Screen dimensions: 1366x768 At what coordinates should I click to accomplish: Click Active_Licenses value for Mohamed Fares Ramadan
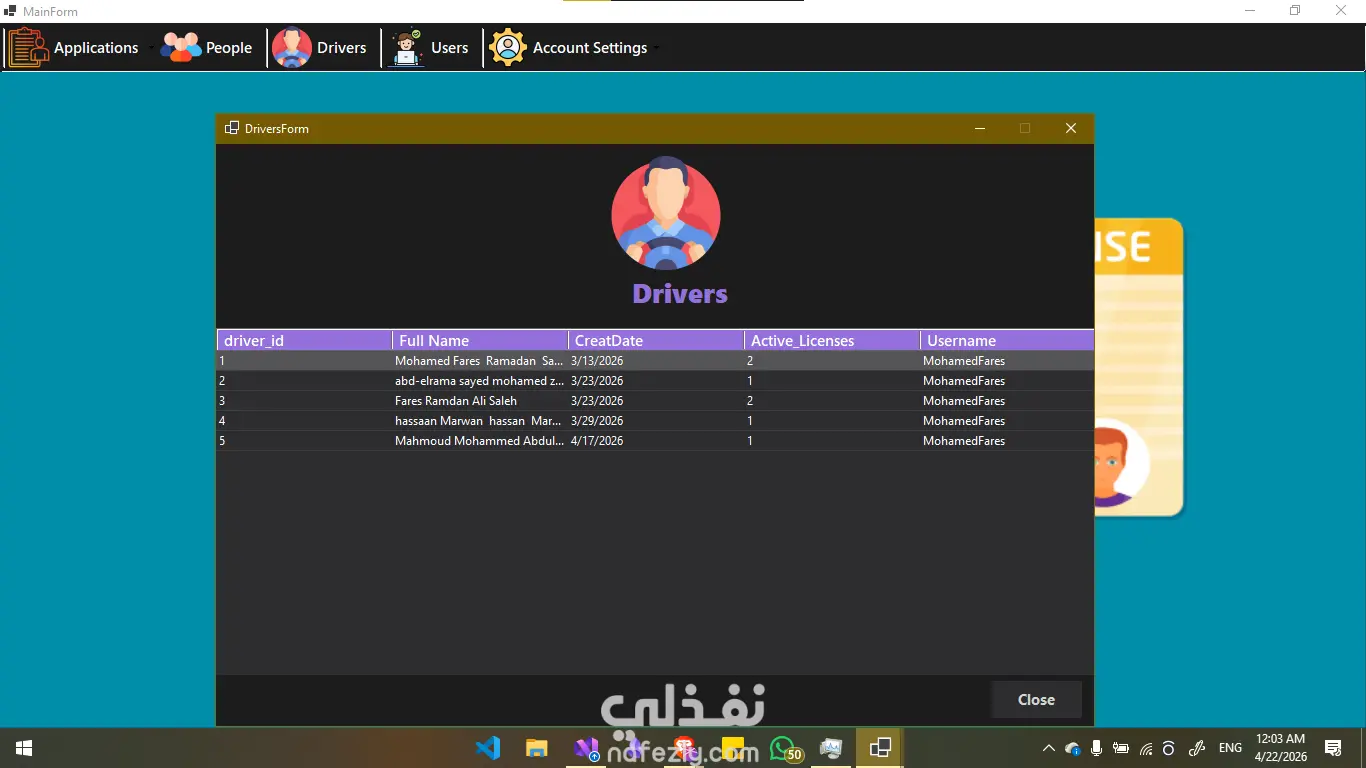(832, 361)
